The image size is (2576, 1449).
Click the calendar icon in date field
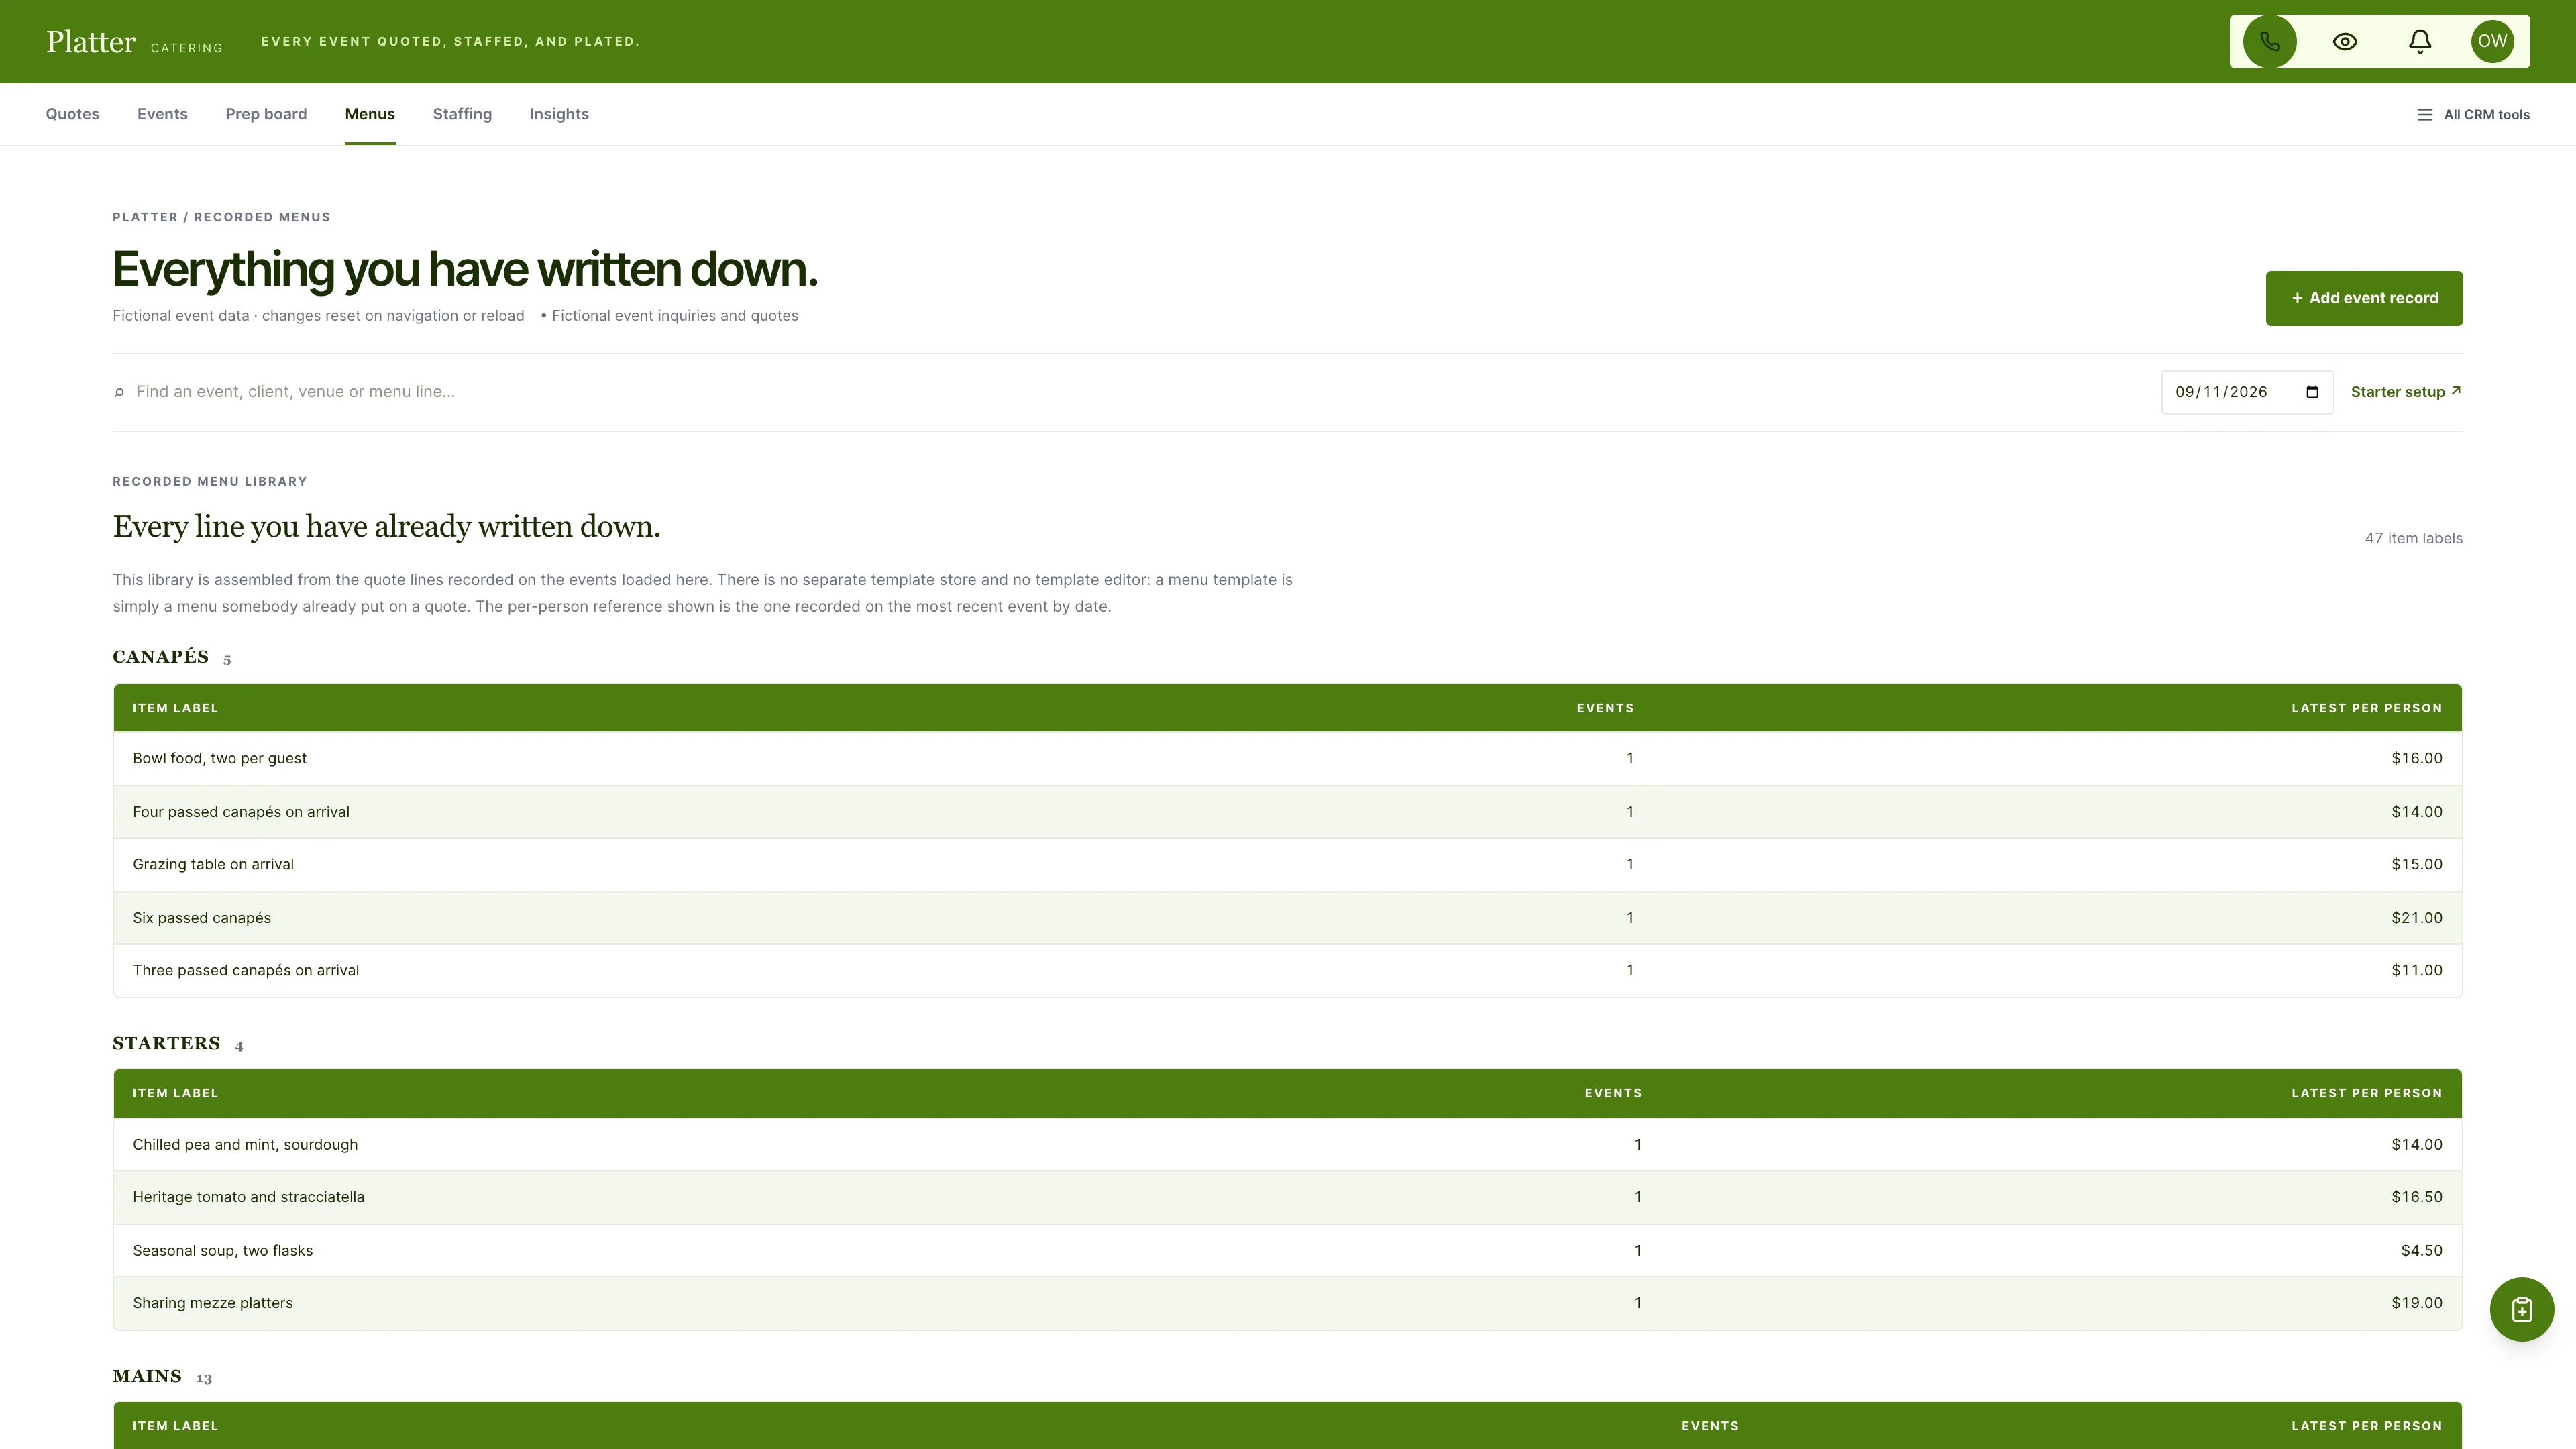[2312, 392]
